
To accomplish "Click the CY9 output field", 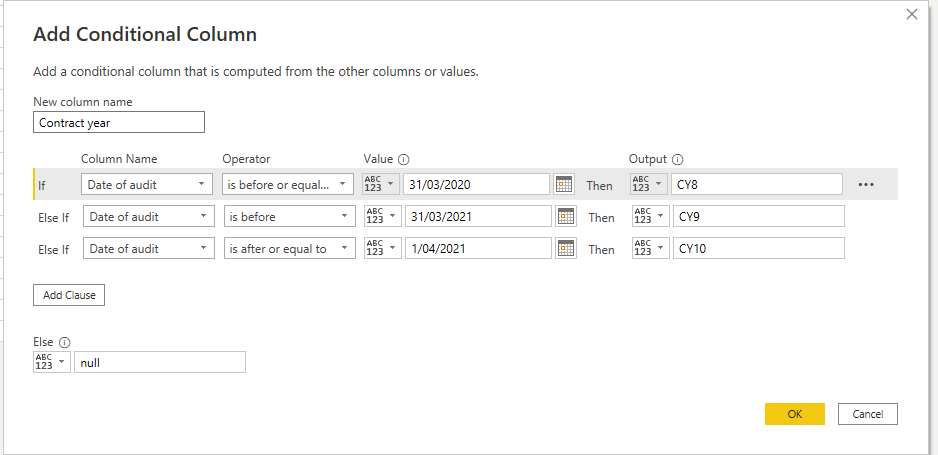I will (x=759, y=216).
